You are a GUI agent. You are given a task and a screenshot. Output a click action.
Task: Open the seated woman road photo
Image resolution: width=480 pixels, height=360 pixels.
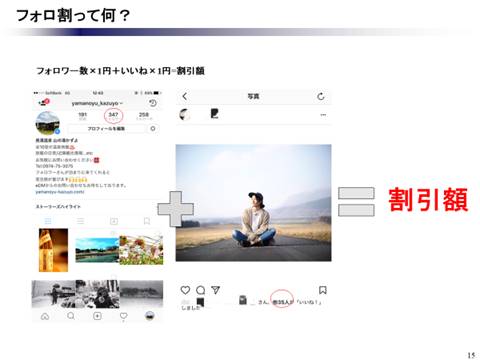pos(254,203)
